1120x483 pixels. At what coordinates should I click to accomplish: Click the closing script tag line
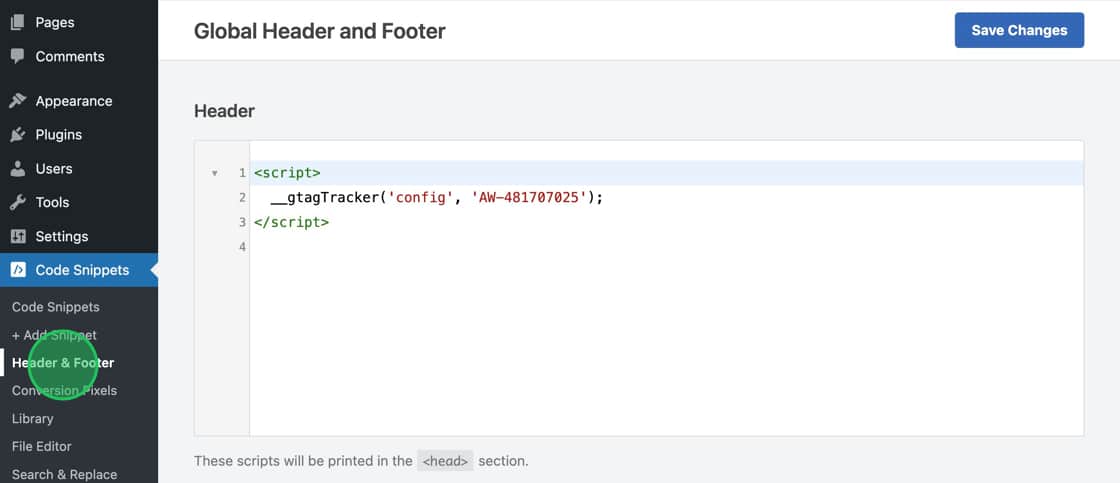coord(291,222)
